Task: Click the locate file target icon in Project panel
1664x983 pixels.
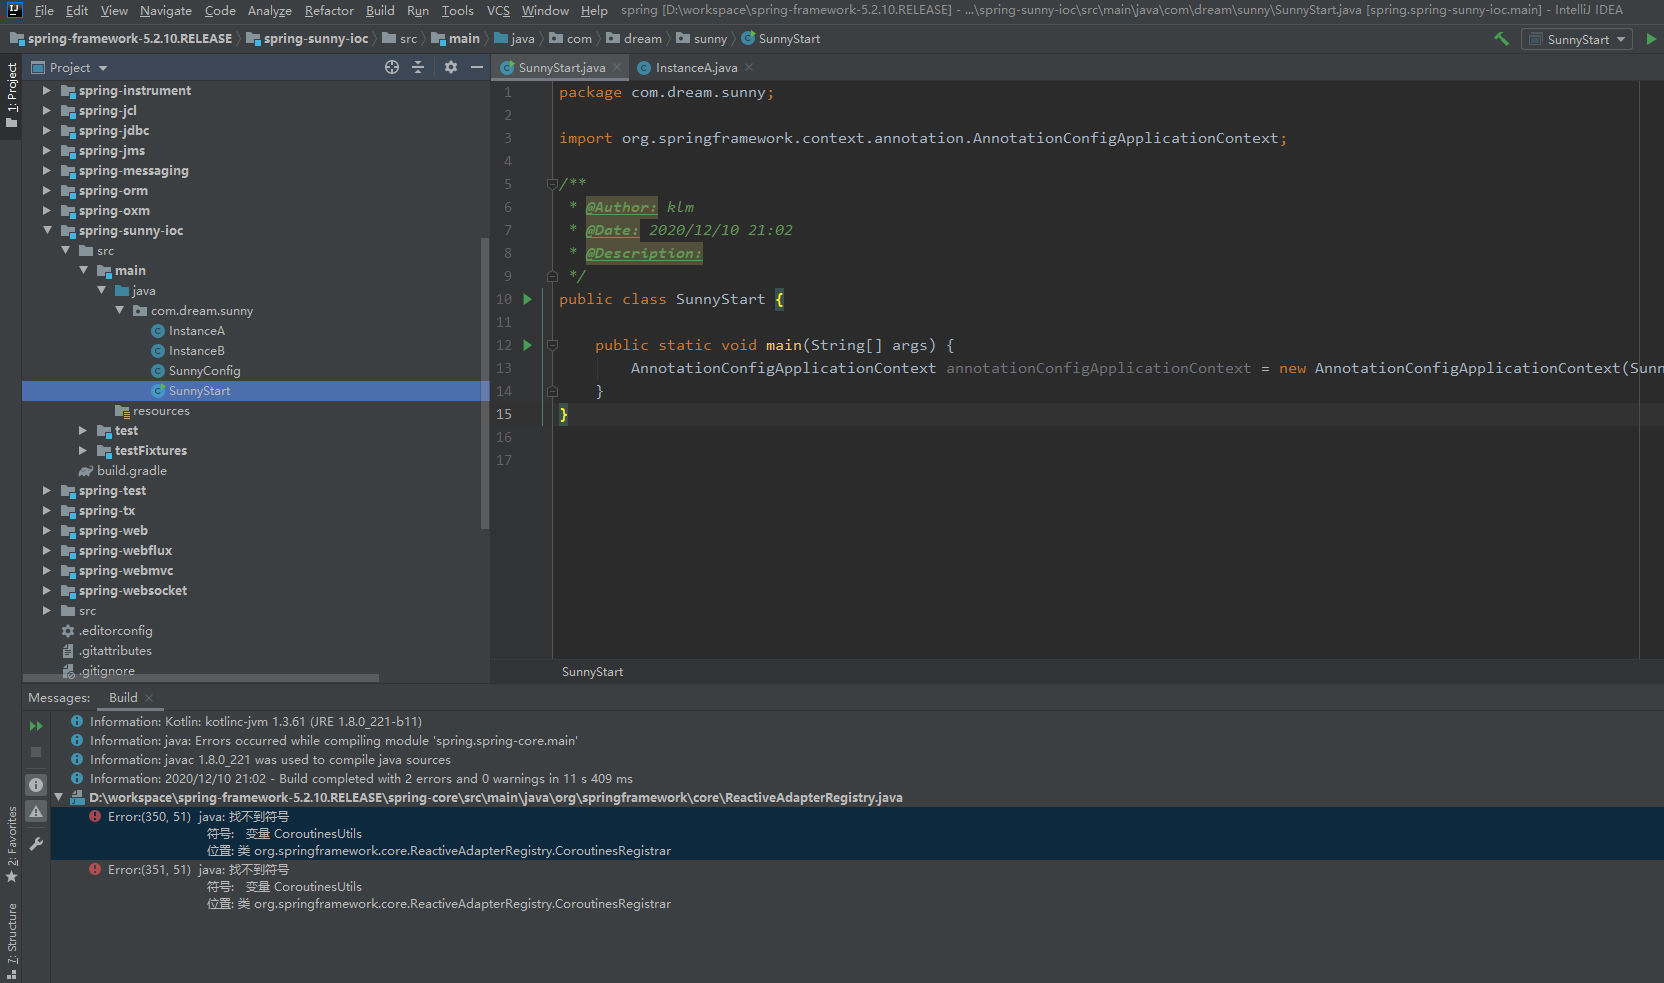Action: pyautogui.click(x=392, y=67)
